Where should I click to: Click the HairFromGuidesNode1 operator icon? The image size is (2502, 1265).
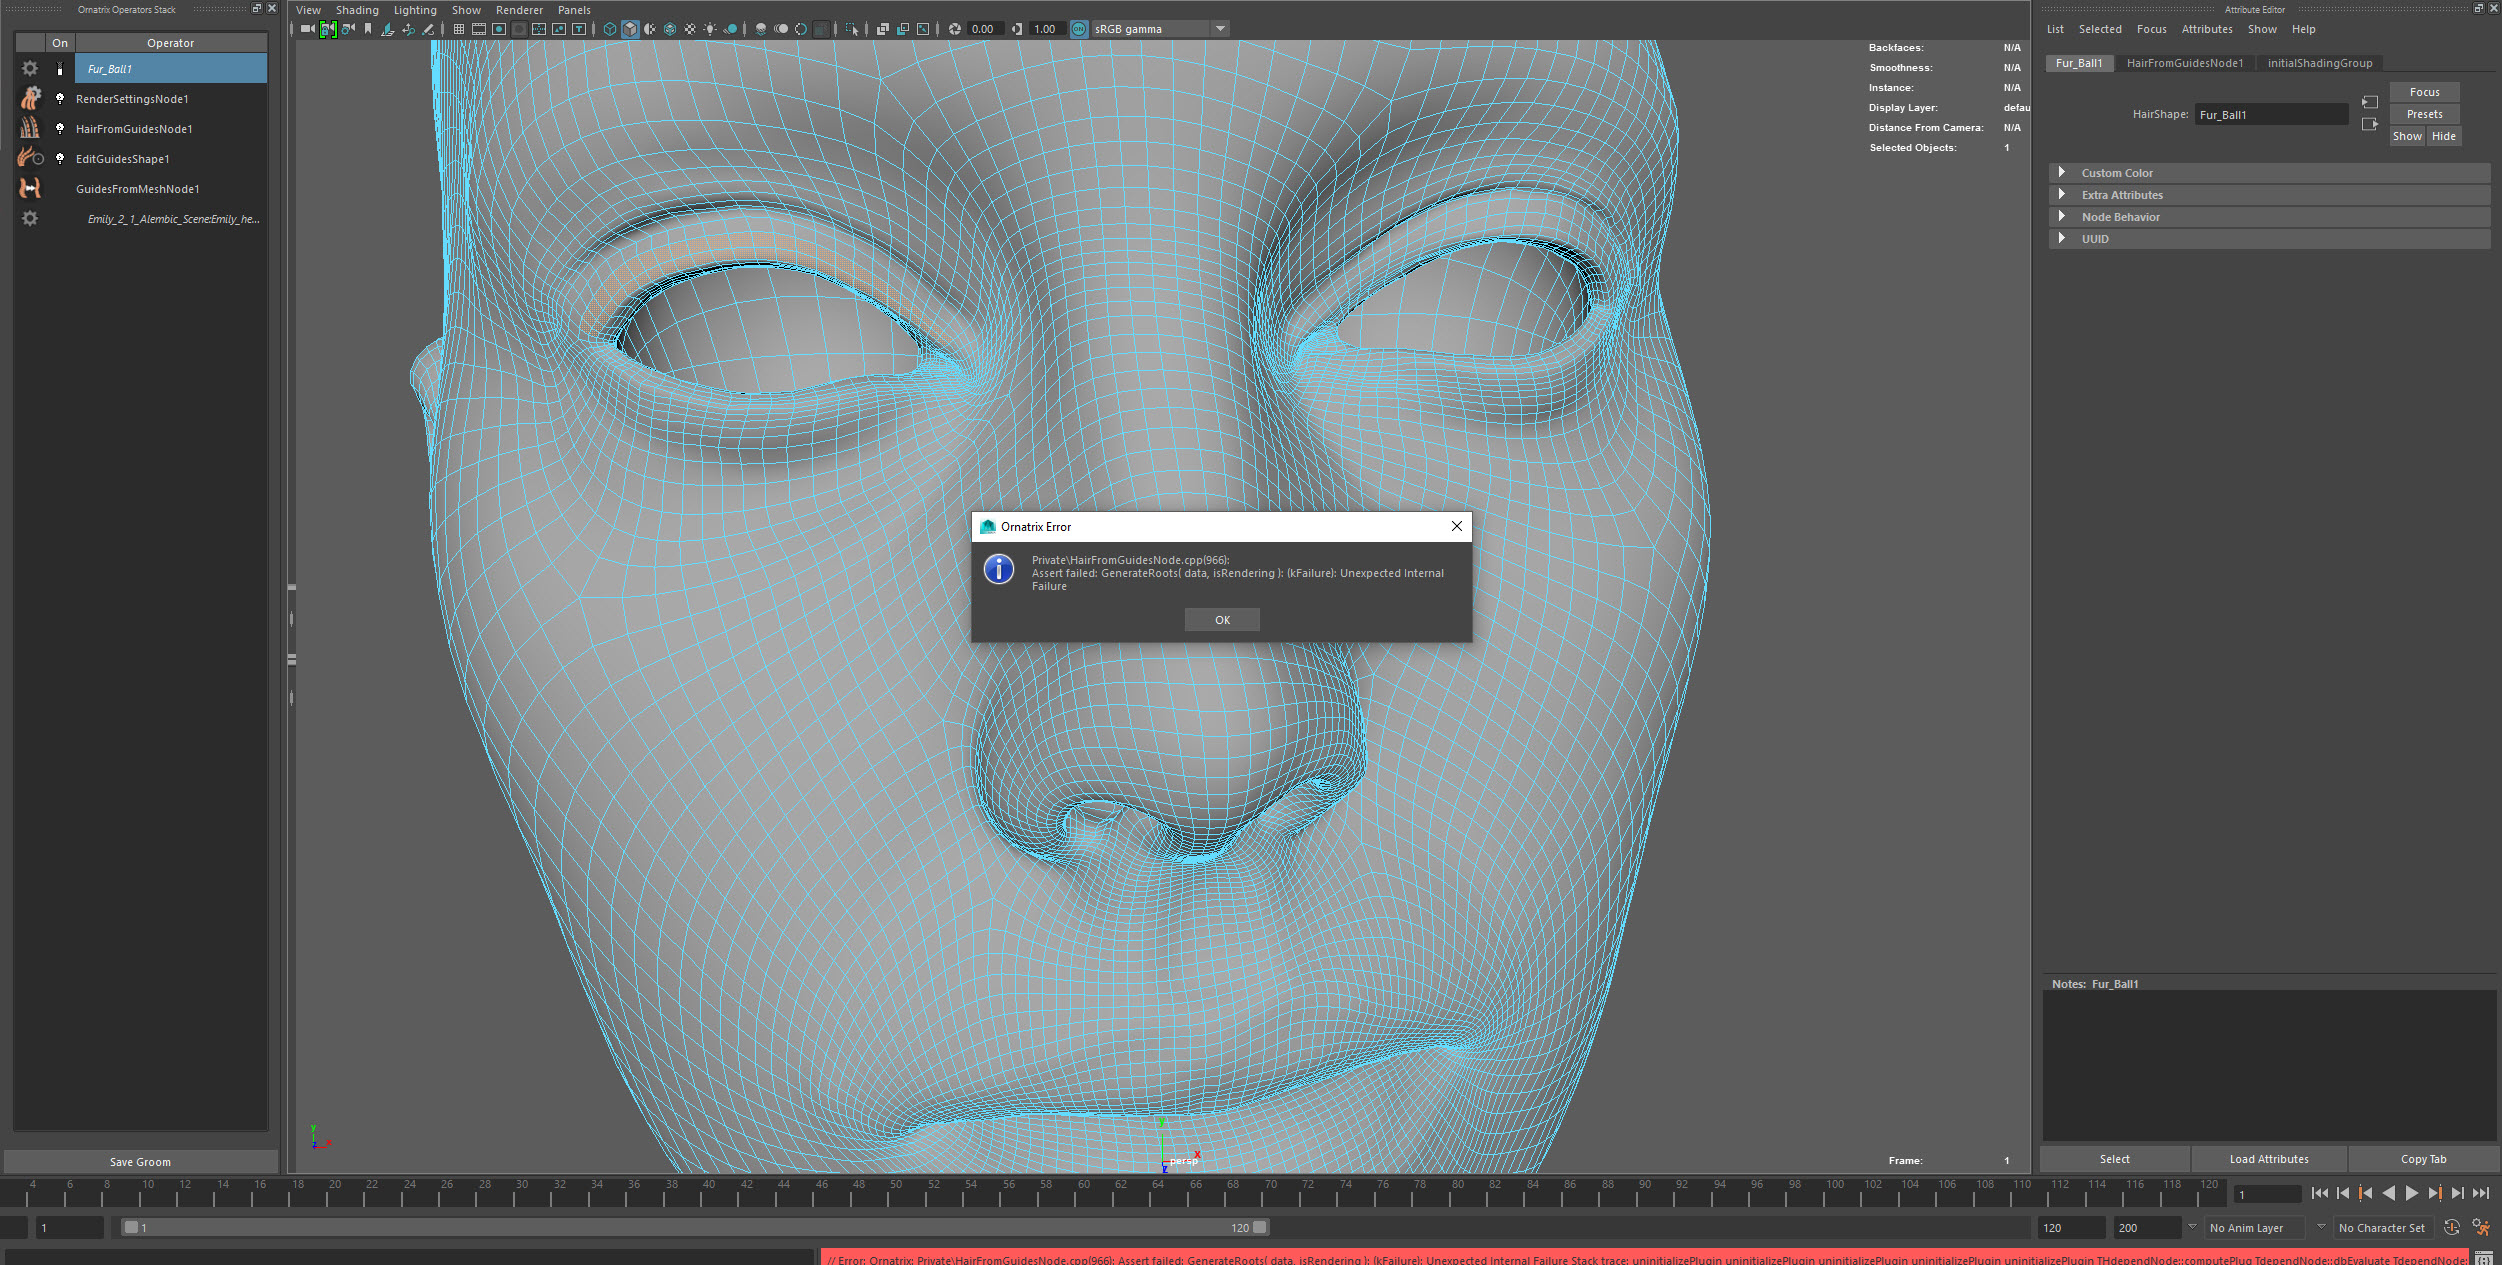pyautogui.click(x=30, y=128)
